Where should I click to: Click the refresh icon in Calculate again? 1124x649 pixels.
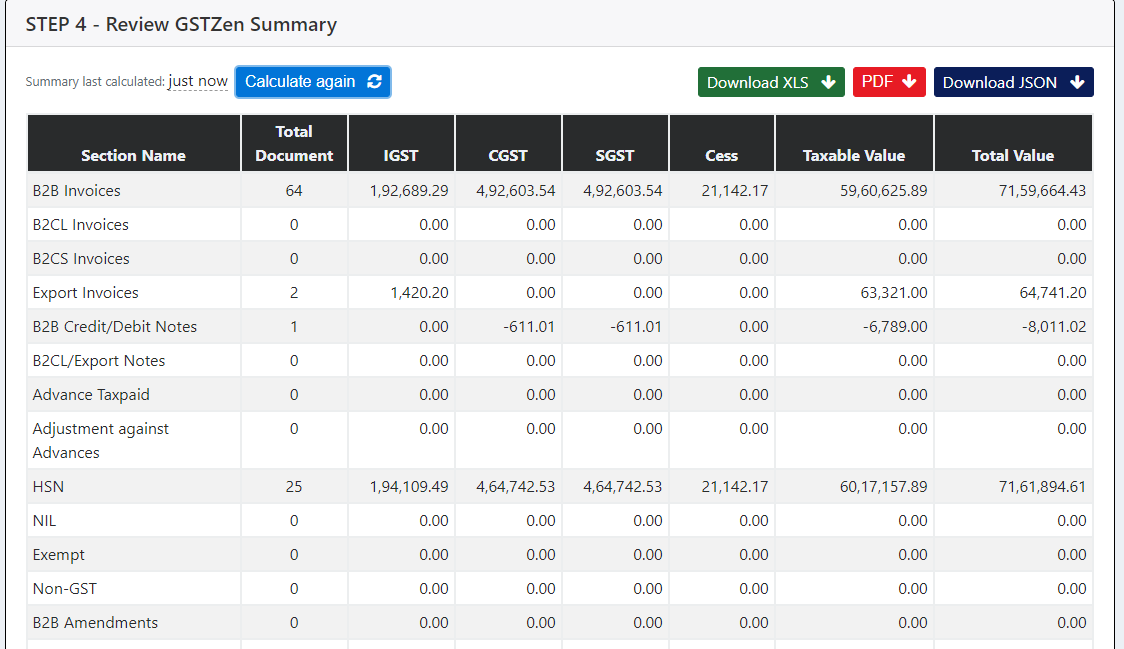coord(374,82)
